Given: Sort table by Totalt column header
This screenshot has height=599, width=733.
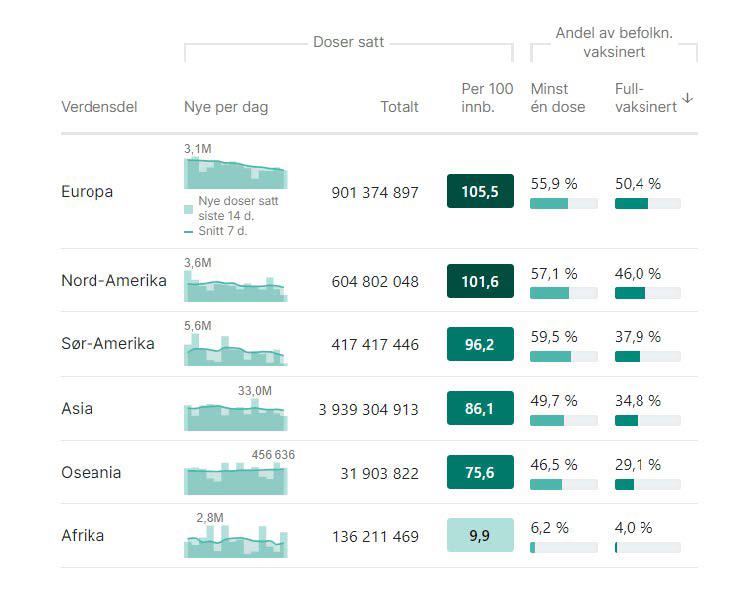Looking at the screenshot, I should [x=399, y=107].
